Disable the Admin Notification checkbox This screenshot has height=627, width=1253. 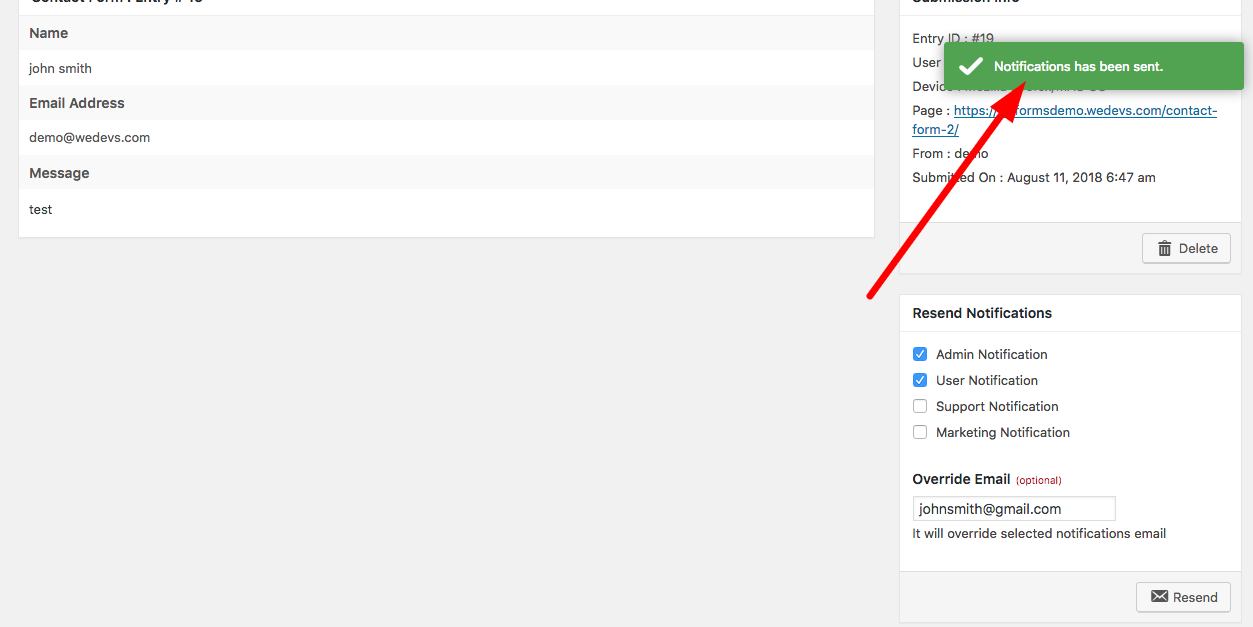(x=919, y=354)
